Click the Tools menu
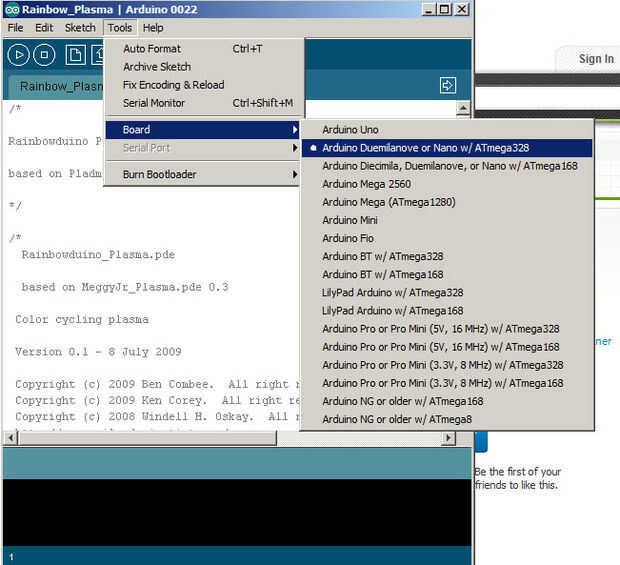620x565 pixels. 120,28
